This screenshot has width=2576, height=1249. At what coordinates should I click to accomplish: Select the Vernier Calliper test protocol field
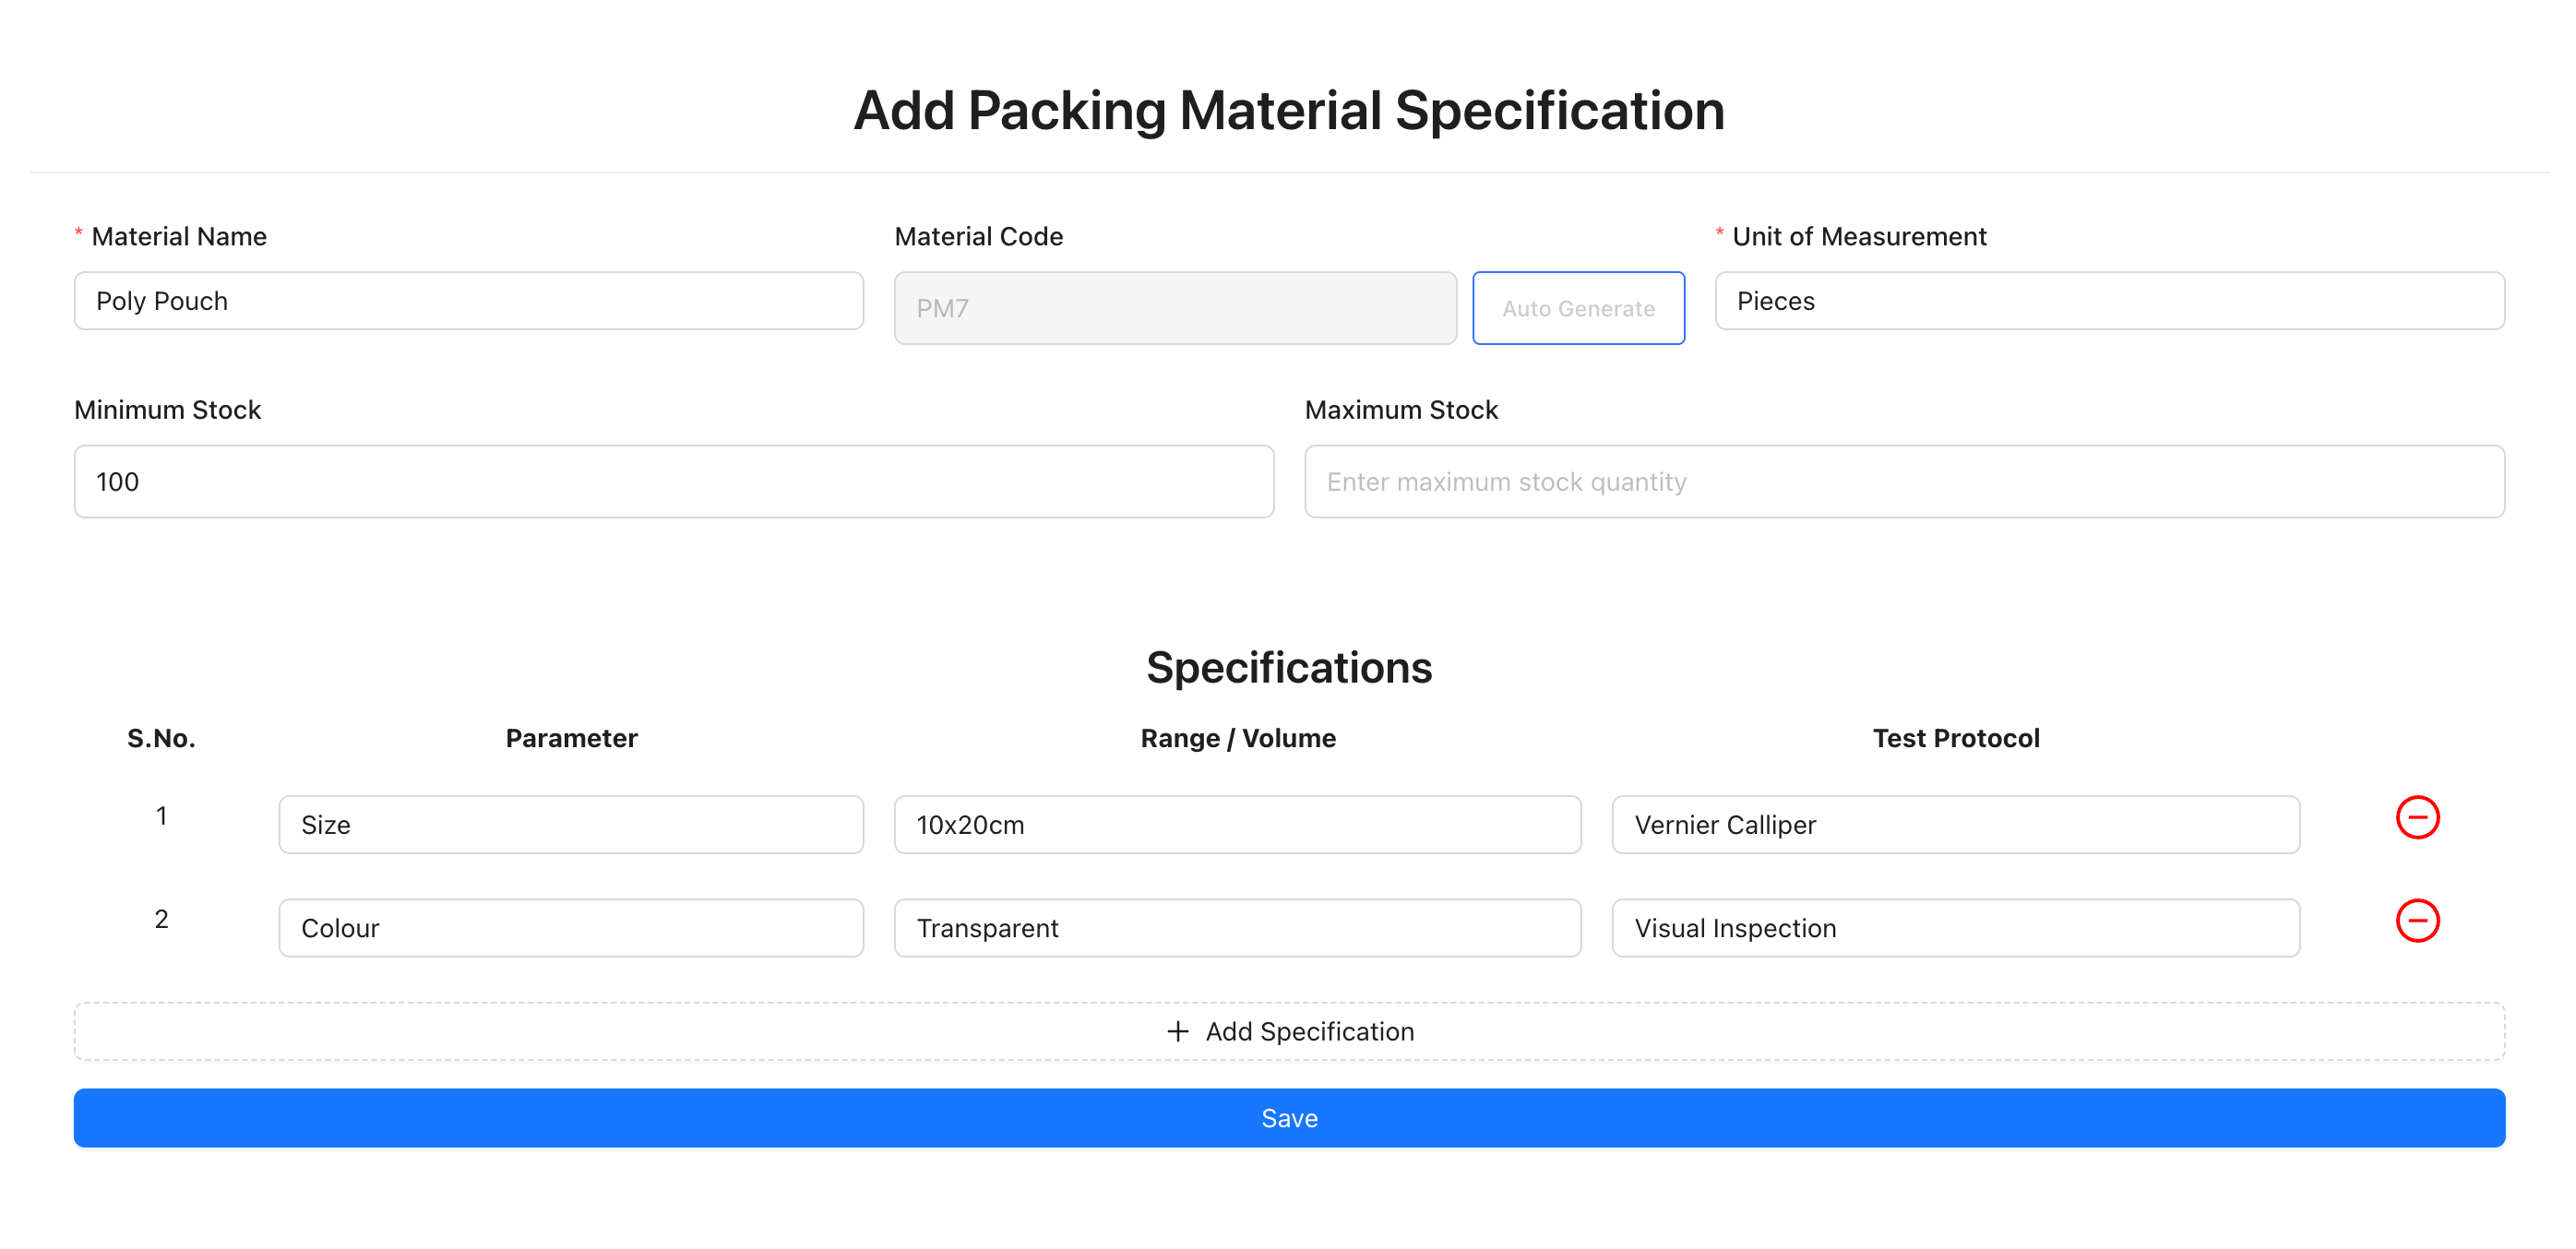1955,824
